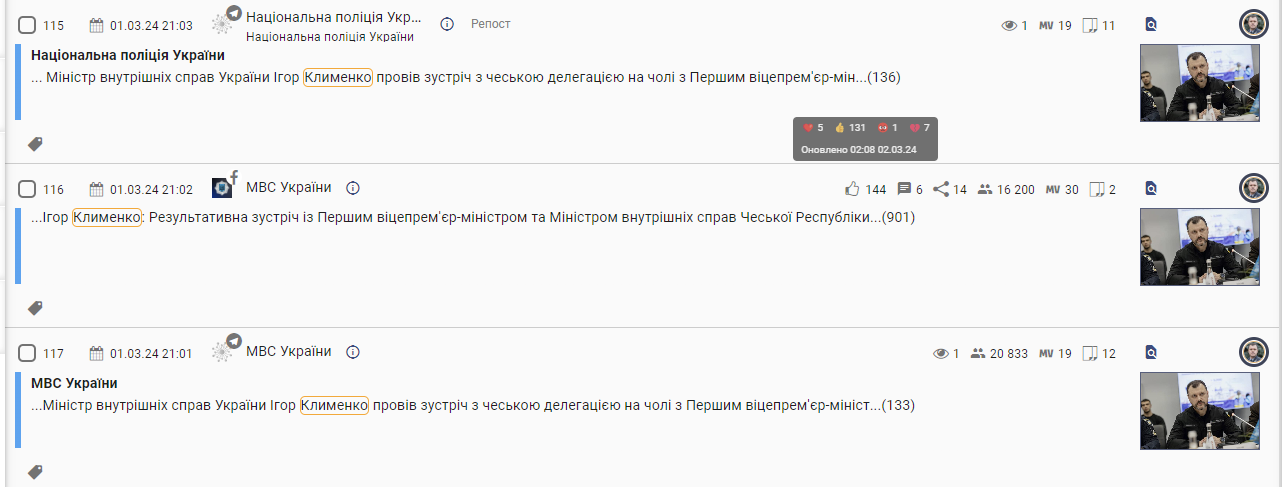Open the duplicates count icon showing 12
The image size is (1282, 487).
tap(1091, 353)
